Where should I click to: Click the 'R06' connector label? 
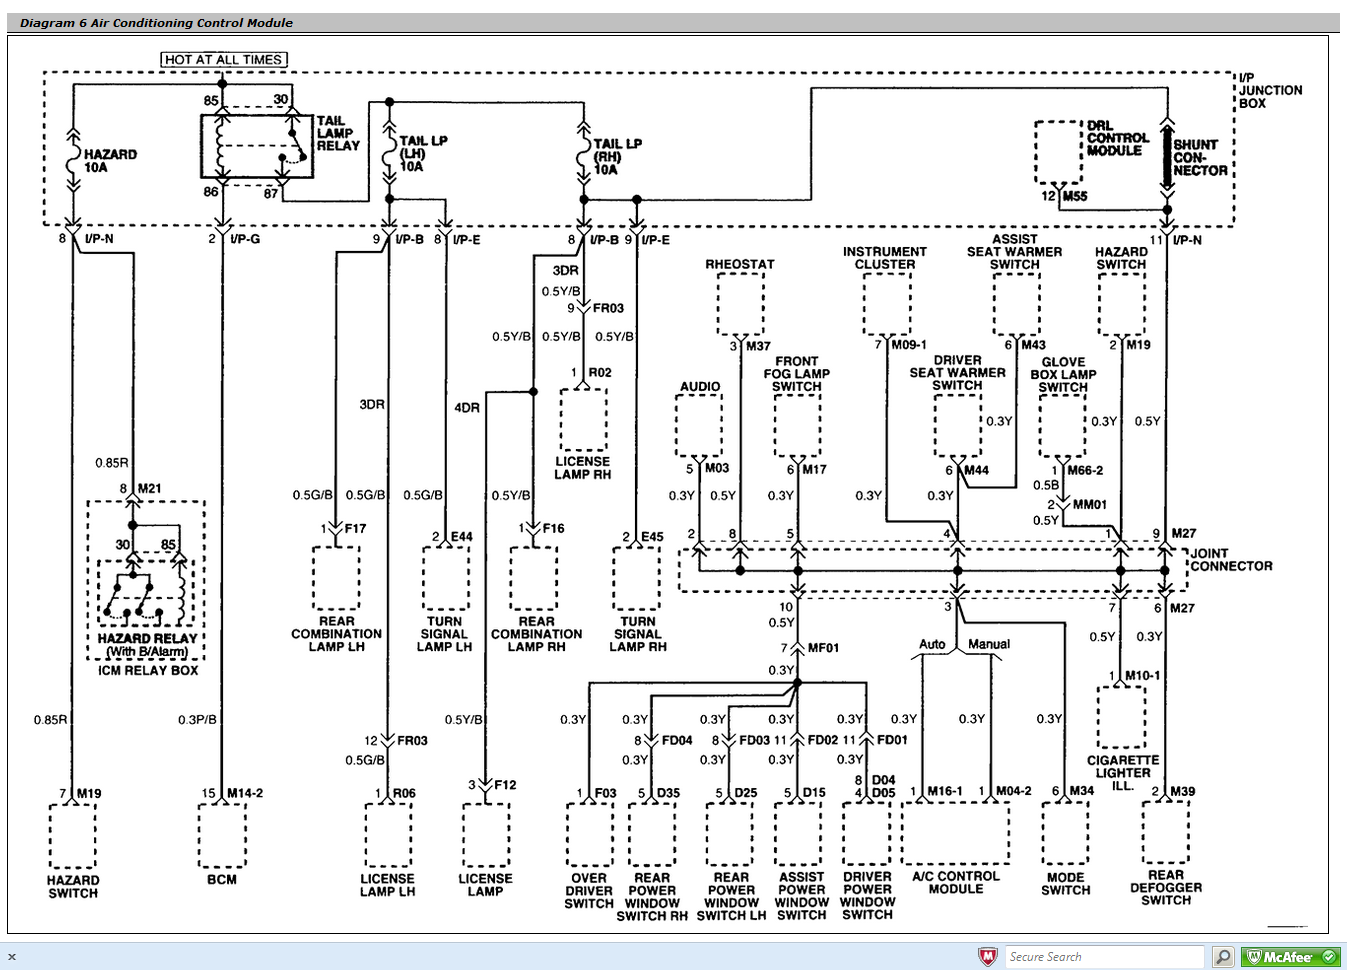pyautogui.click(x=404, y=793)
